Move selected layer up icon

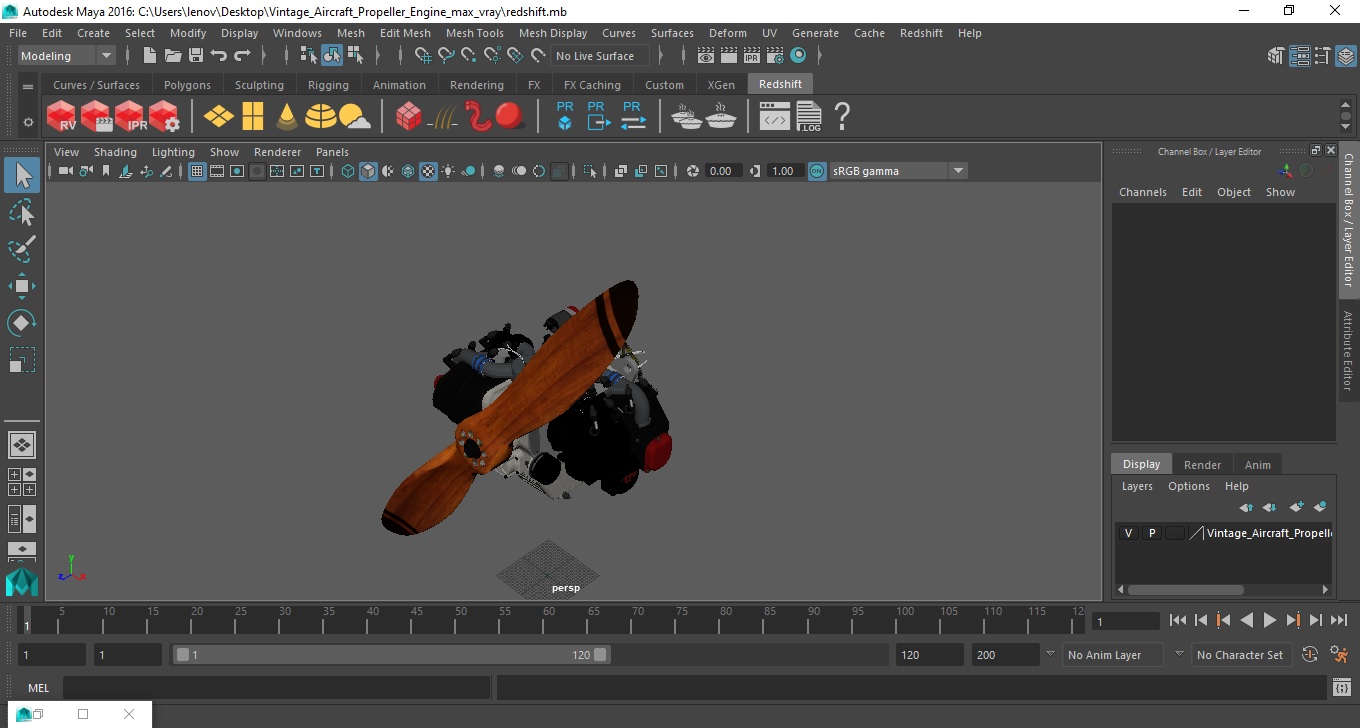1246,507
